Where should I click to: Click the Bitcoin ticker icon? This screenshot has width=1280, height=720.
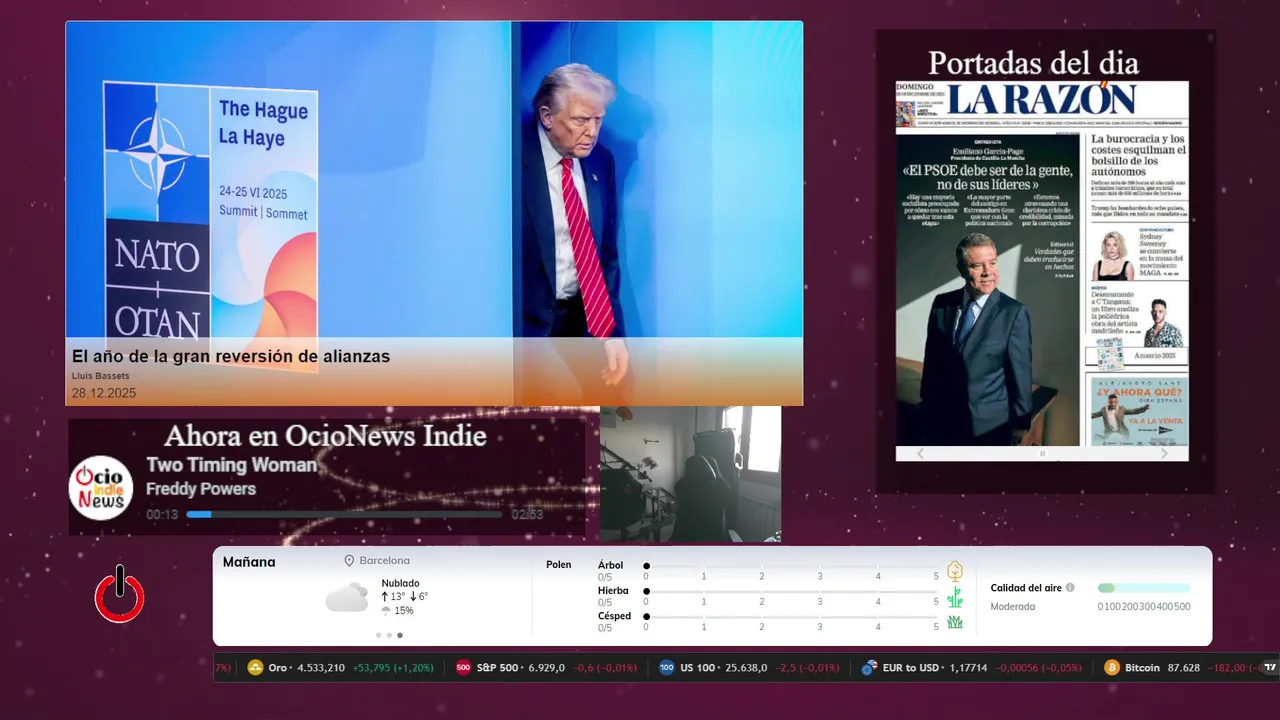(x=1111, y=668)
